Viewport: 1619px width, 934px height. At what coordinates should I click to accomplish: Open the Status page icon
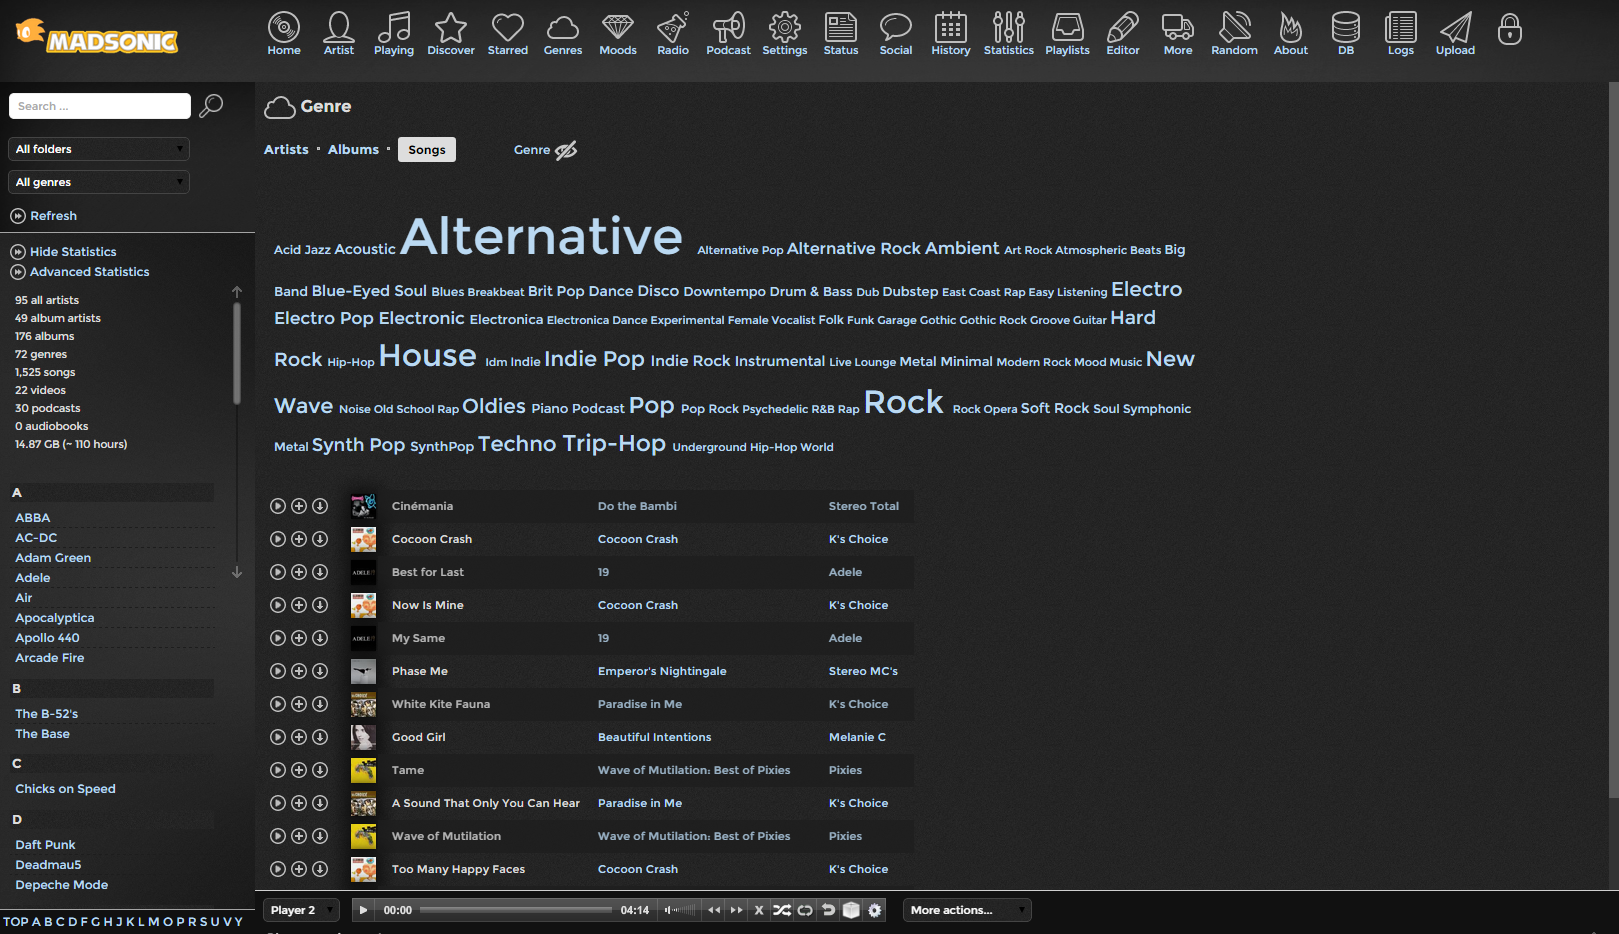841,34
